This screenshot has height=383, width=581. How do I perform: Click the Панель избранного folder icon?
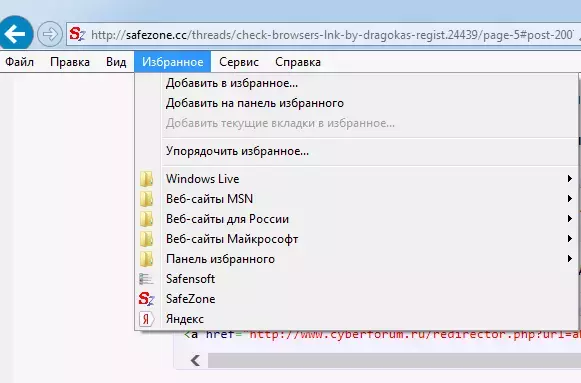point(146,259)
